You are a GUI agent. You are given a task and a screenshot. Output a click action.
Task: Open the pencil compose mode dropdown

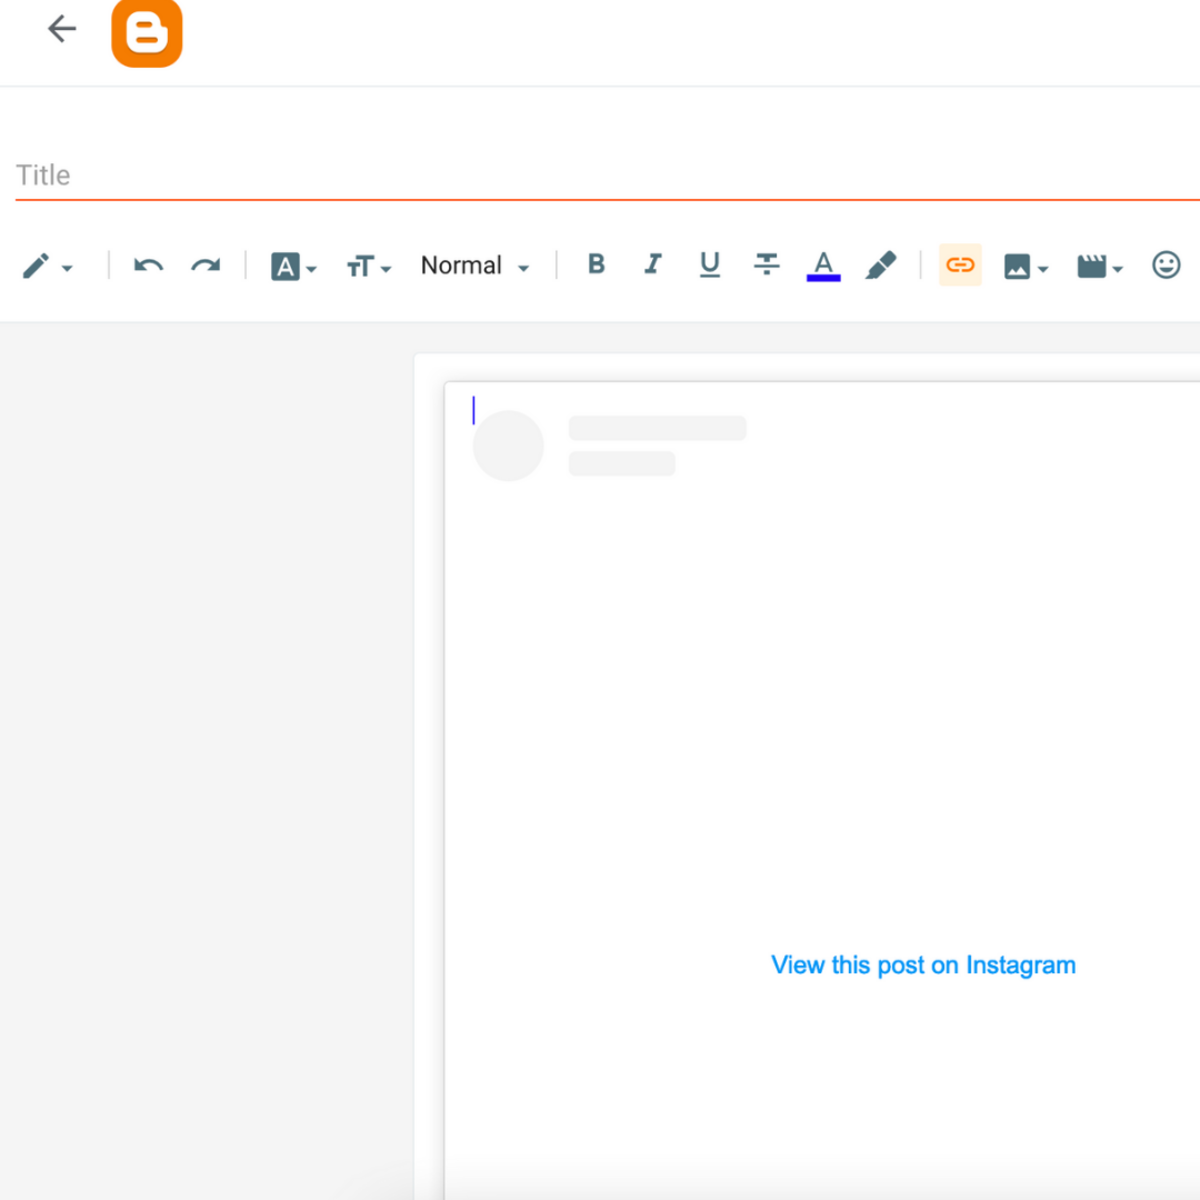tap(47, 266)
